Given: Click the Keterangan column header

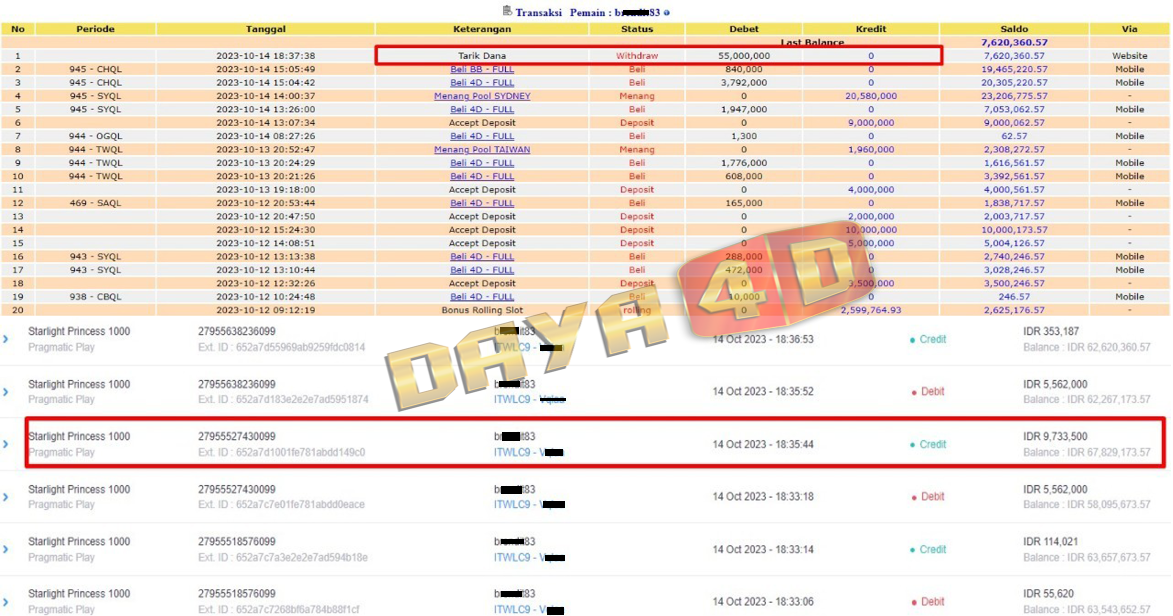Looking at the screenshot, I should (x=482, y=29).
